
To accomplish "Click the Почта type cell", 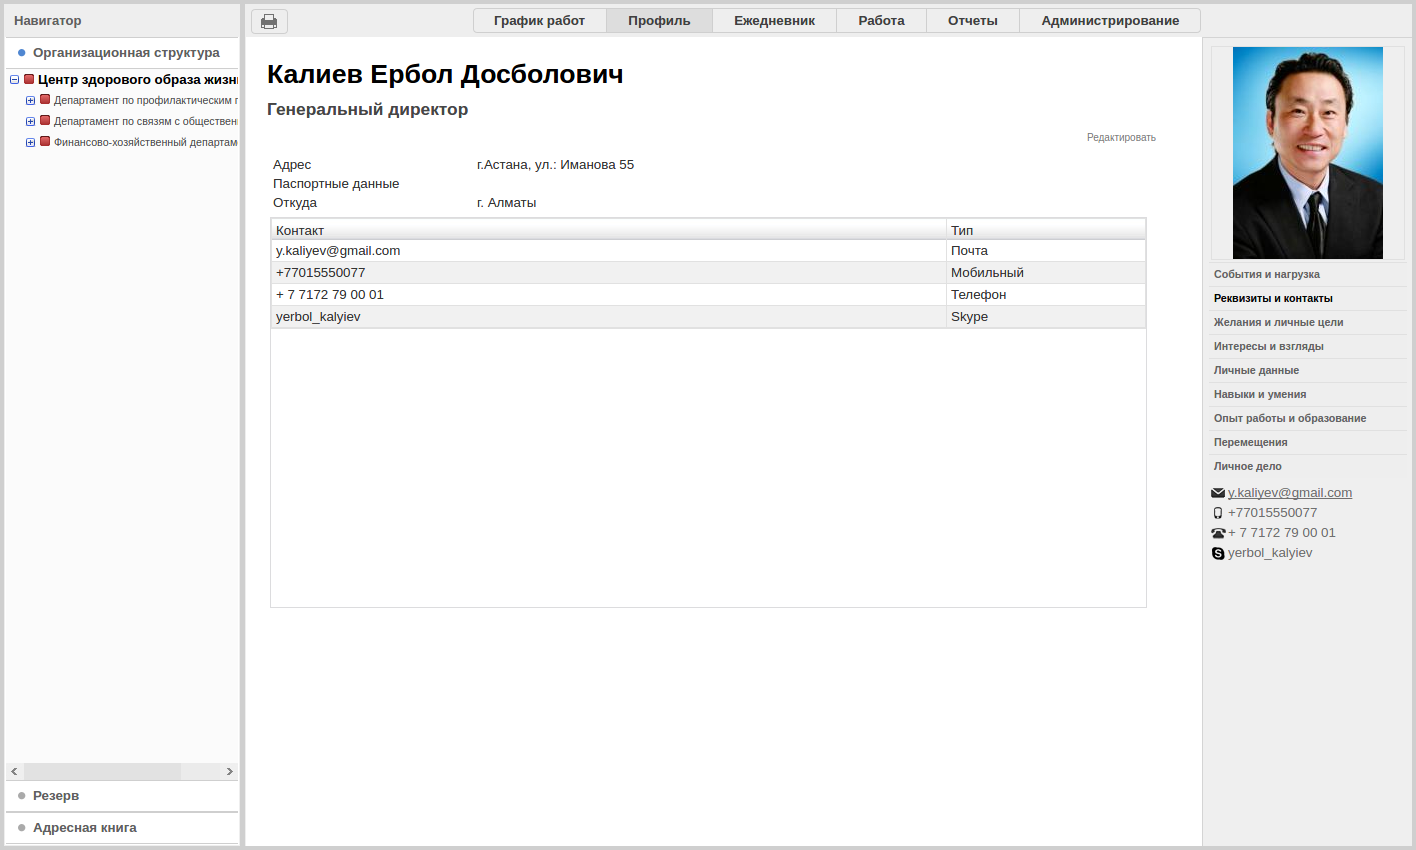I will tap(1046, 251).
